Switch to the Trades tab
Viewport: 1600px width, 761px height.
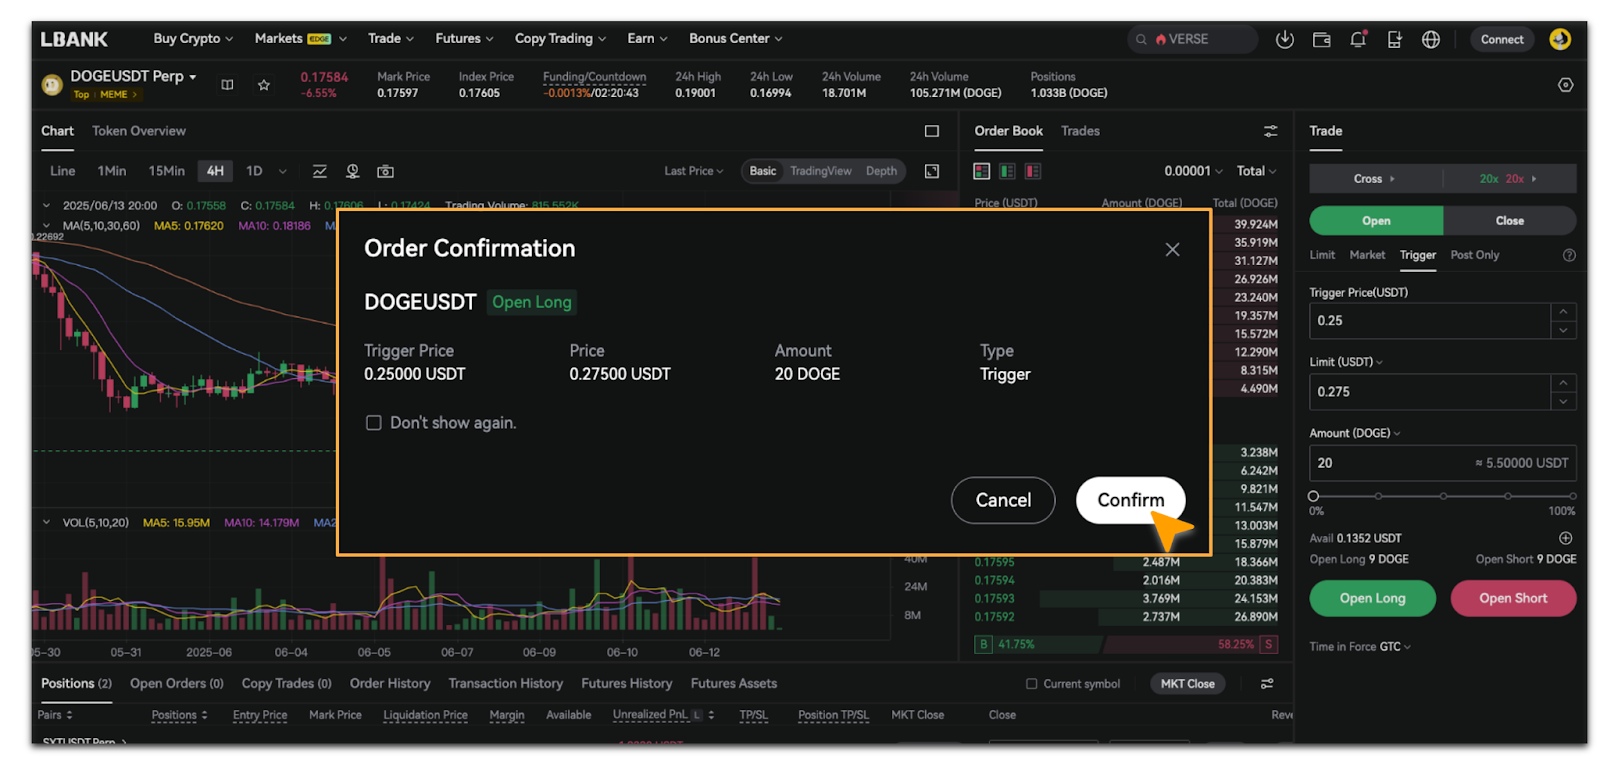1080,131
